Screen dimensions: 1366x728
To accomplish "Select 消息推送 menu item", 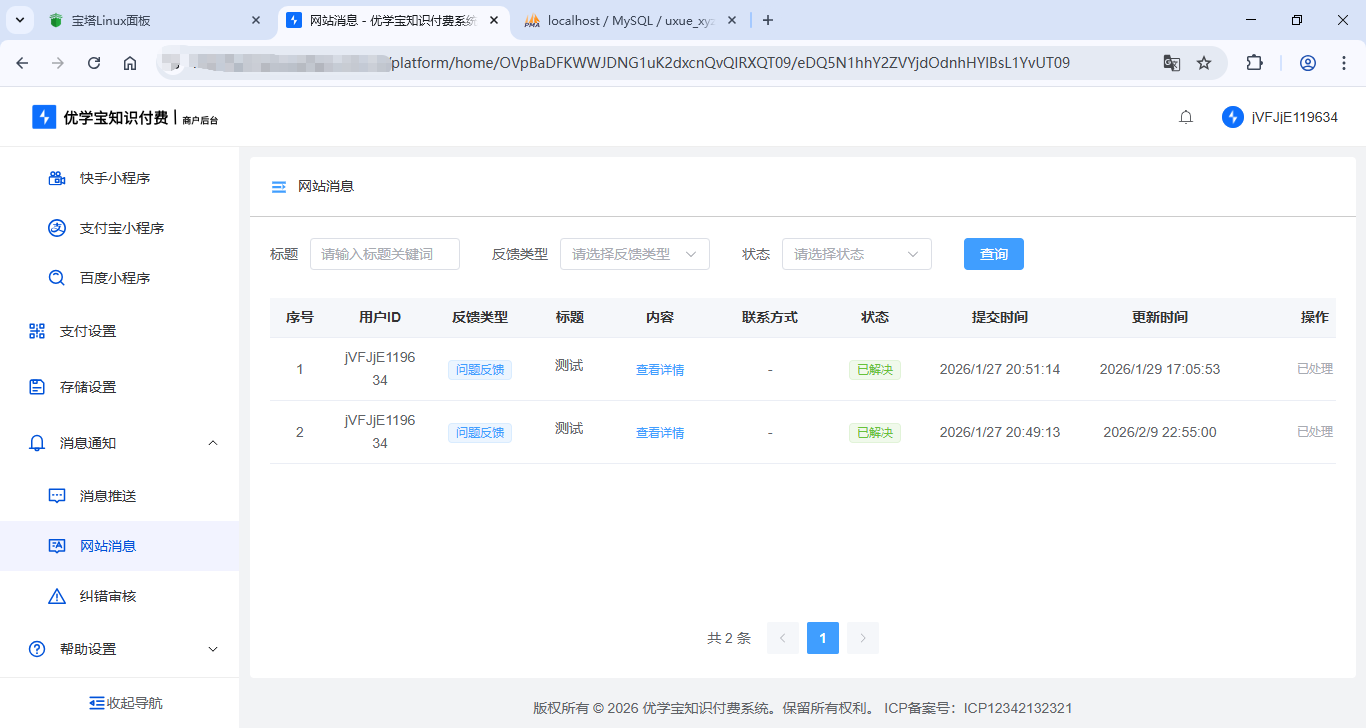I will 107,496.
